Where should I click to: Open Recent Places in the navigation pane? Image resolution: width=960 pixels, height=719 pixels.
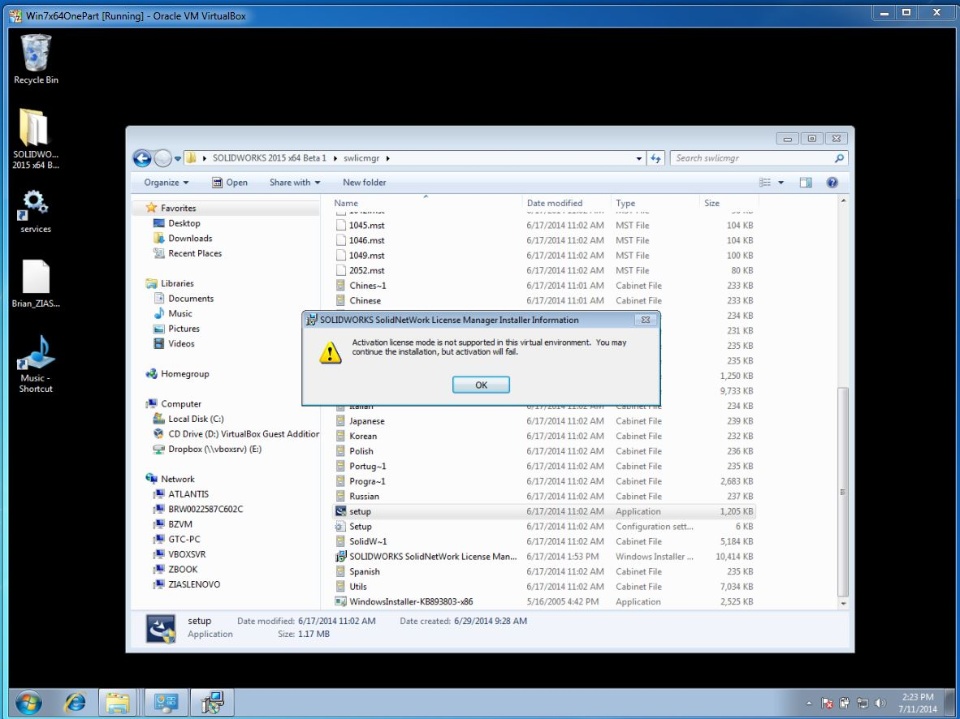tap(195, 254)
